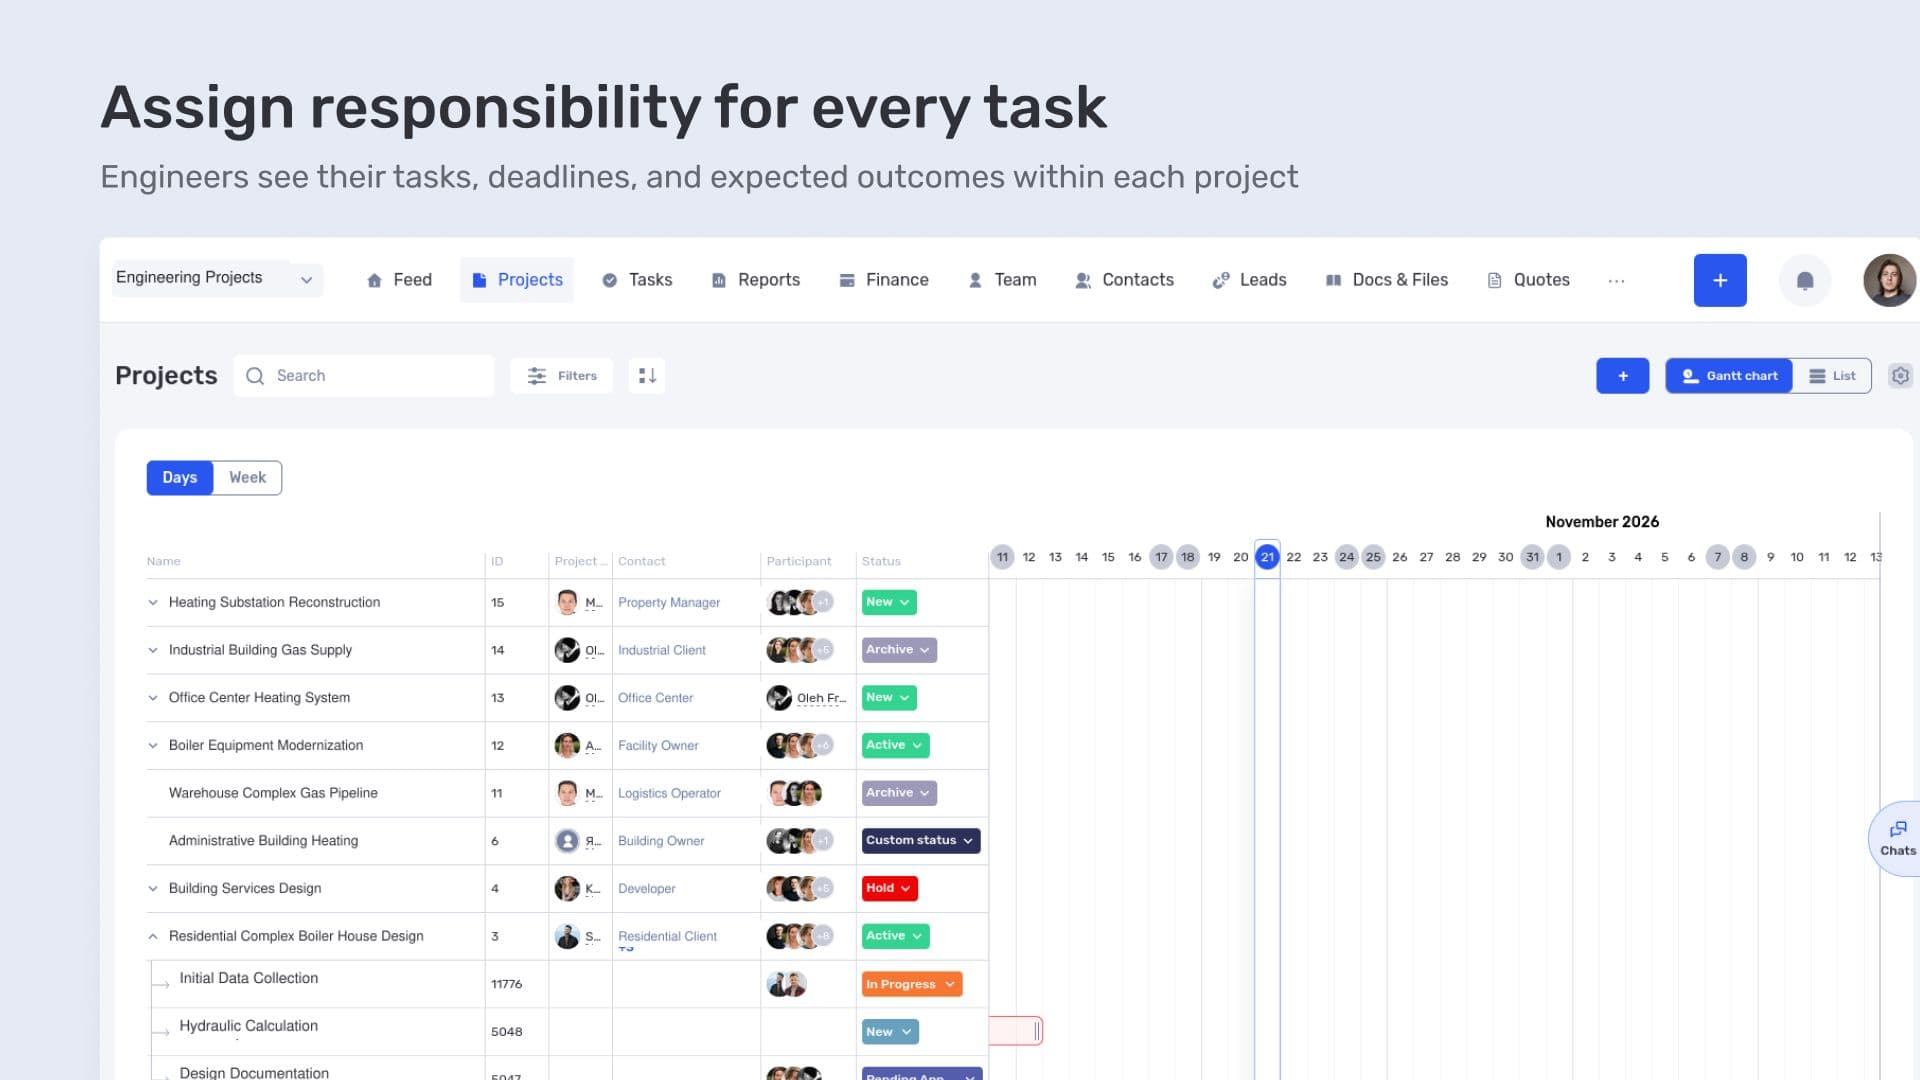Screen dimensions: 1920x1080
Task: Click the project Search field
Action: (364, 376)
